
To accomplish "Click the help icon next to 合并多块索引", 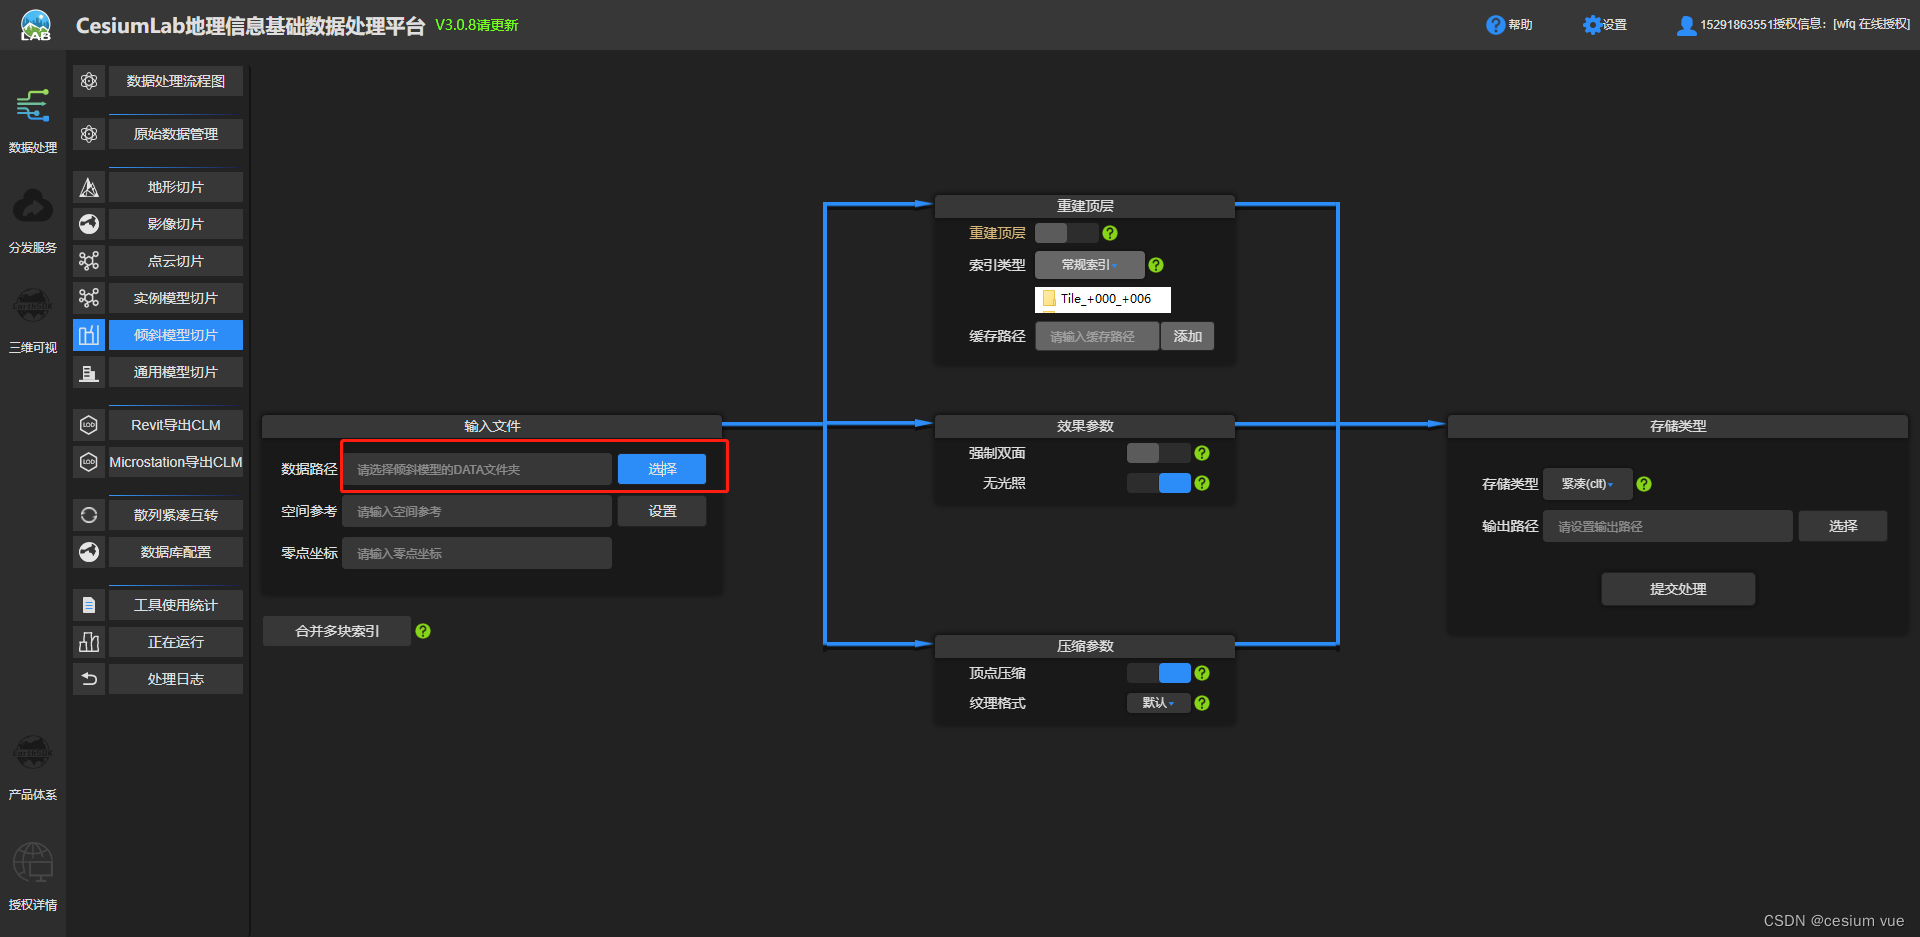I will (423, 631).
